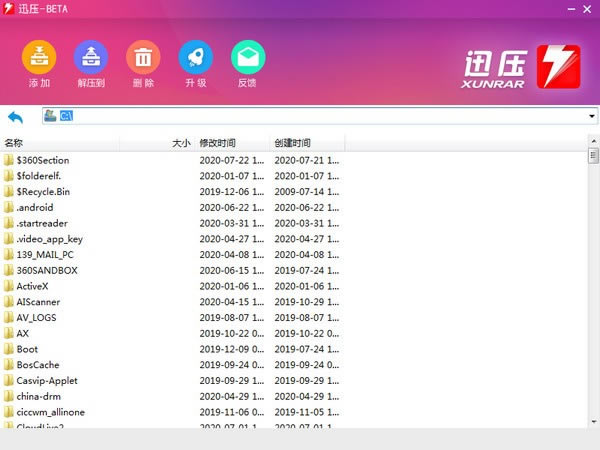Select the china-drm folder icon
The image size is (600, 450).
point(8,396)
